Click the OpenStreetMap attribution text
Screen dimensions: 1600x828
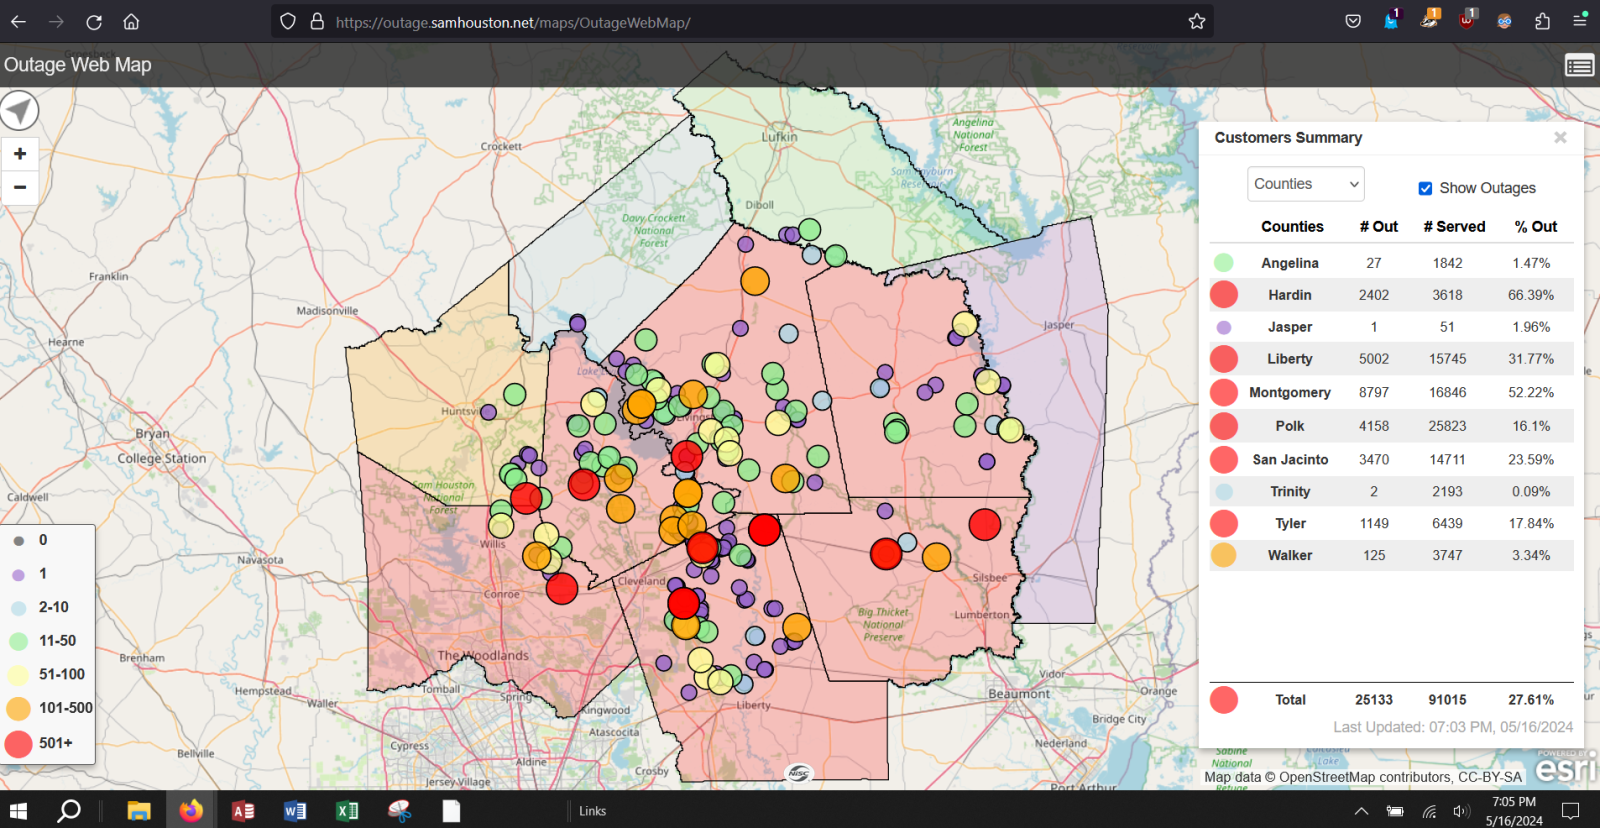coord(1363,777)
